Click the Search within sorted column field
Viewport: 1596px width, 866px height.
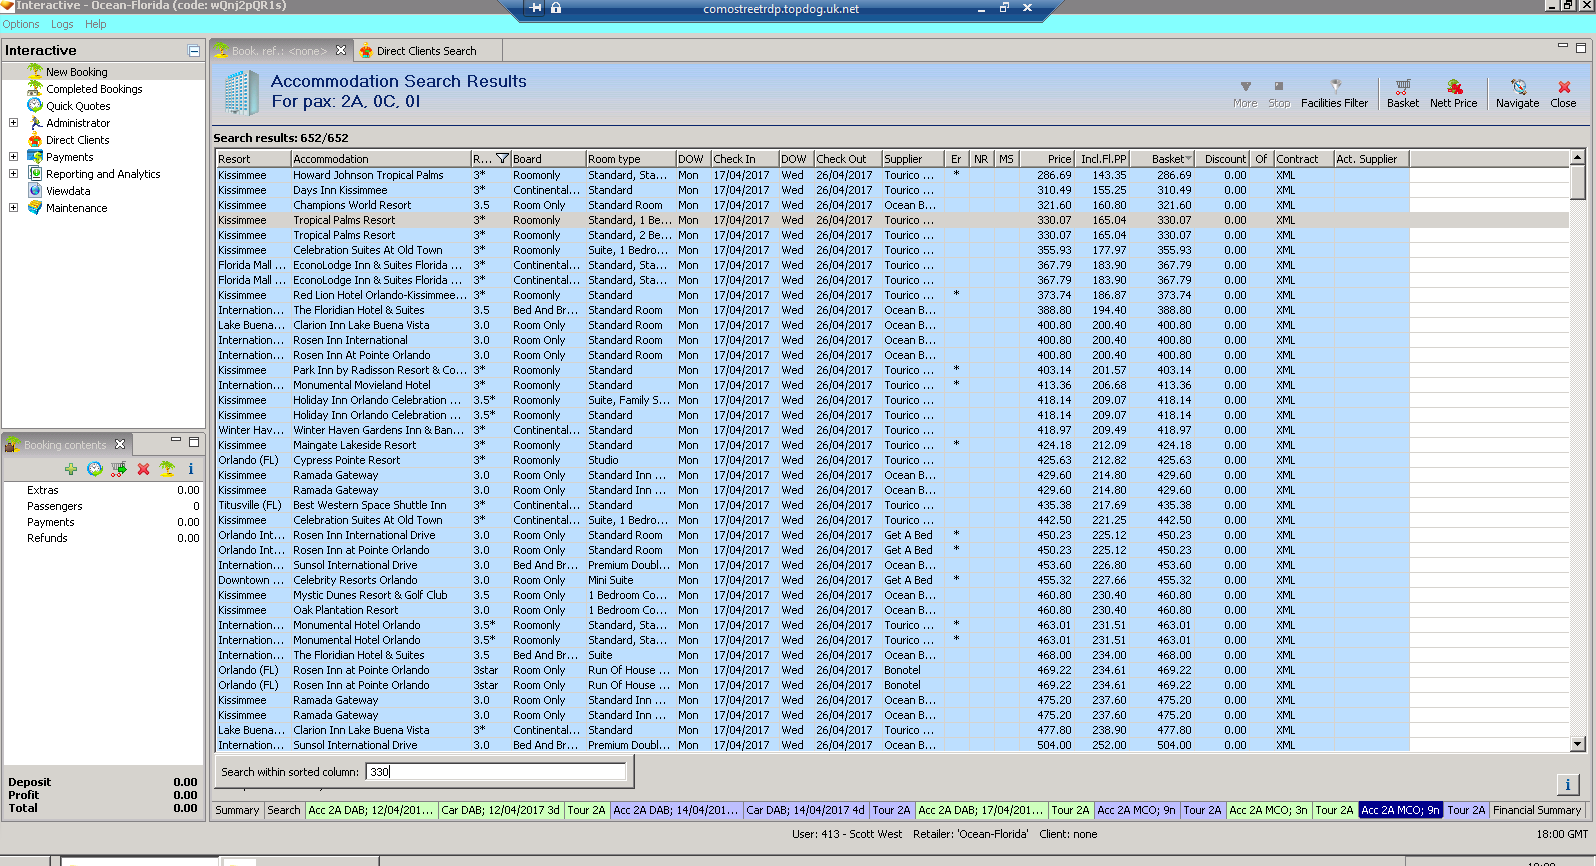(x=495, y=772)
